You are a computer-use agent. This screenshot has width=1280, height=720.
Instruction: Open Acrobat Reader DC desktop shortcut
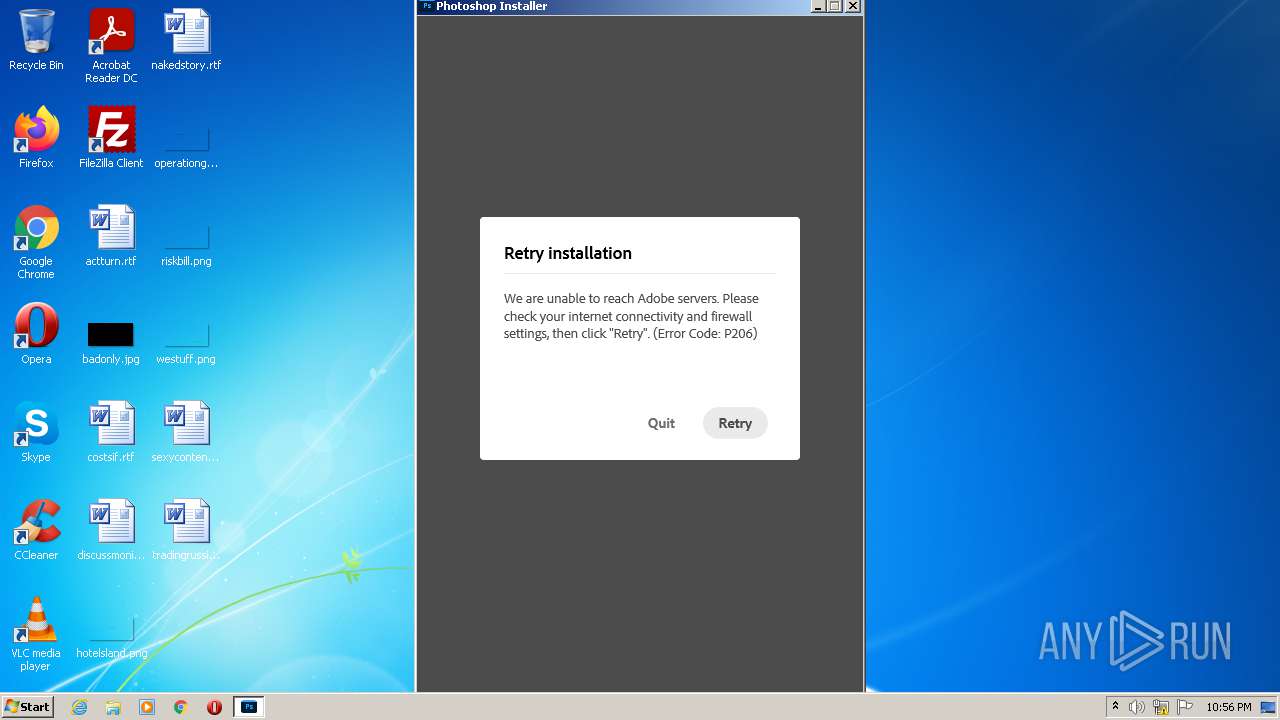111,46
